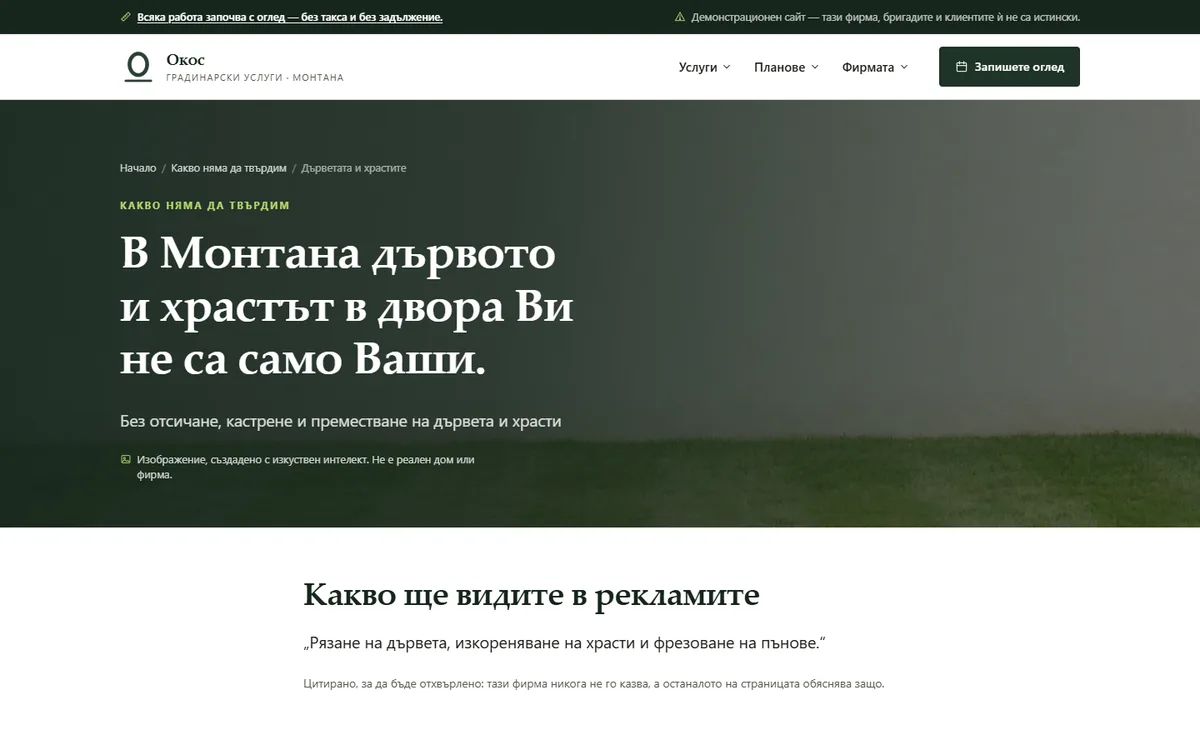
Task: Click the warning triangle icon beside the demo notice
Action: point(680,17)
